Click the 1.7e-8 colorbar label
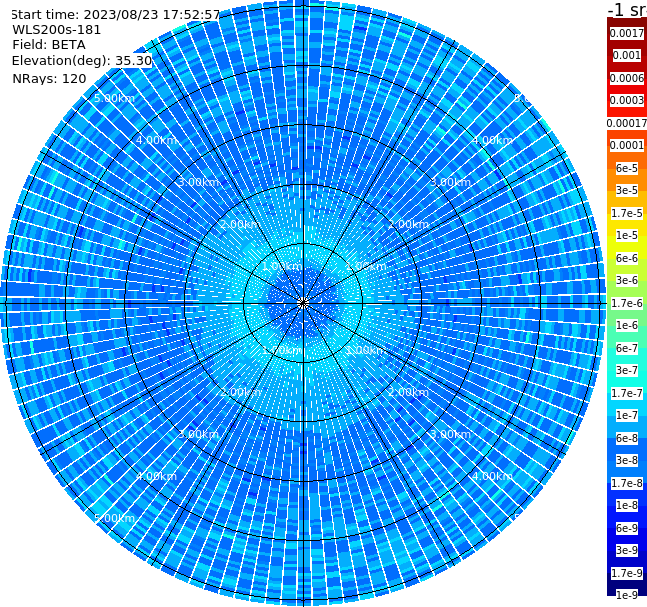The height and width of the screenshot is (607, 647). tap(627, 483)
